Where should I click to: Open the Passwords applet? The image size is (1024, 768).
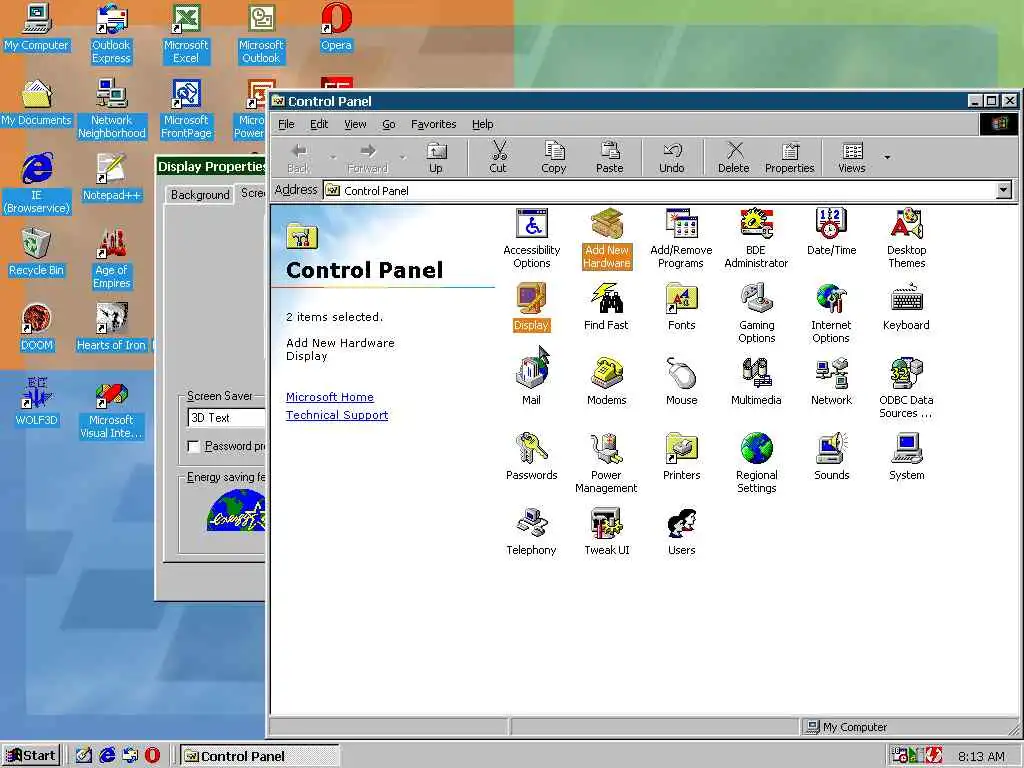coord(532,457)
